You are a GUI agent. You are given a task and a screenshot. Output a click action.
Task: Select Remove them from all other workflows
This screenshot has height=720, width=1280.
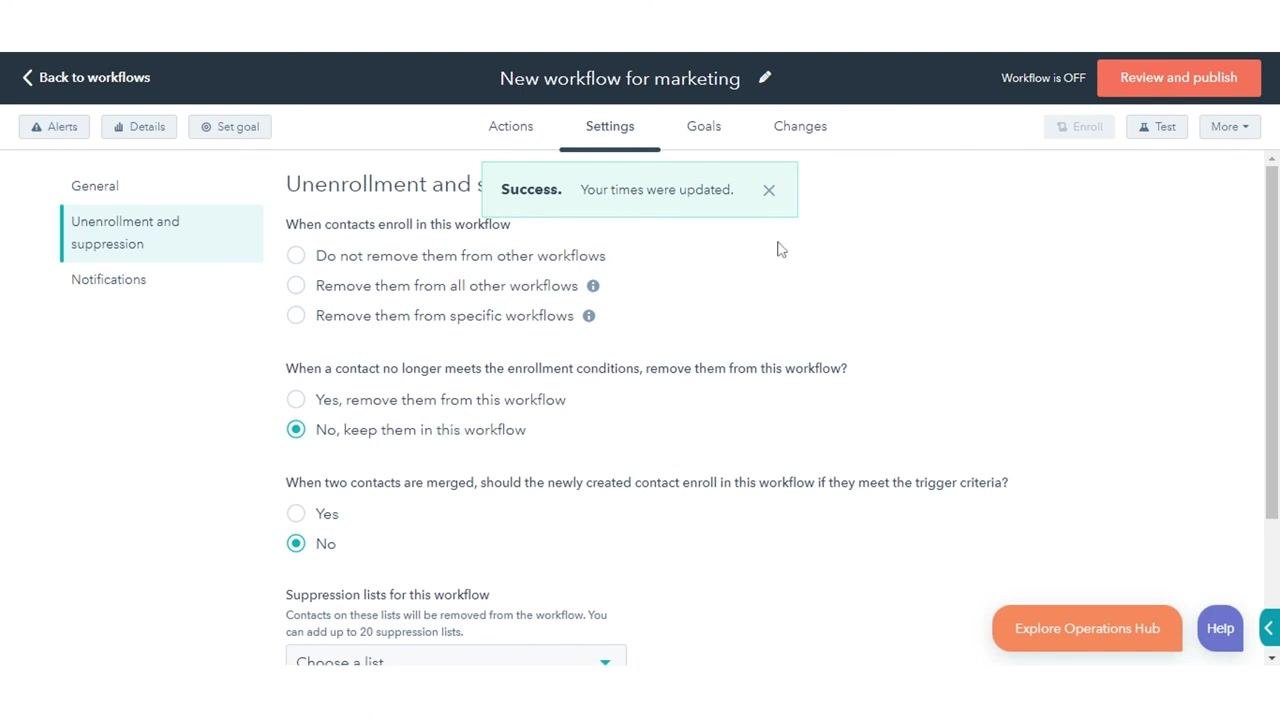[x=296, y=286]
